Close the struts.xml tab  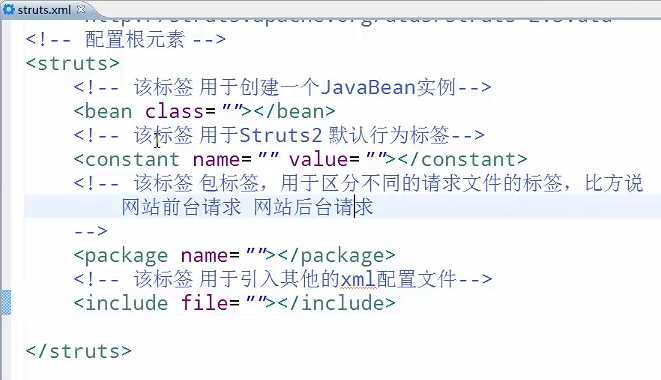[81, 9]
